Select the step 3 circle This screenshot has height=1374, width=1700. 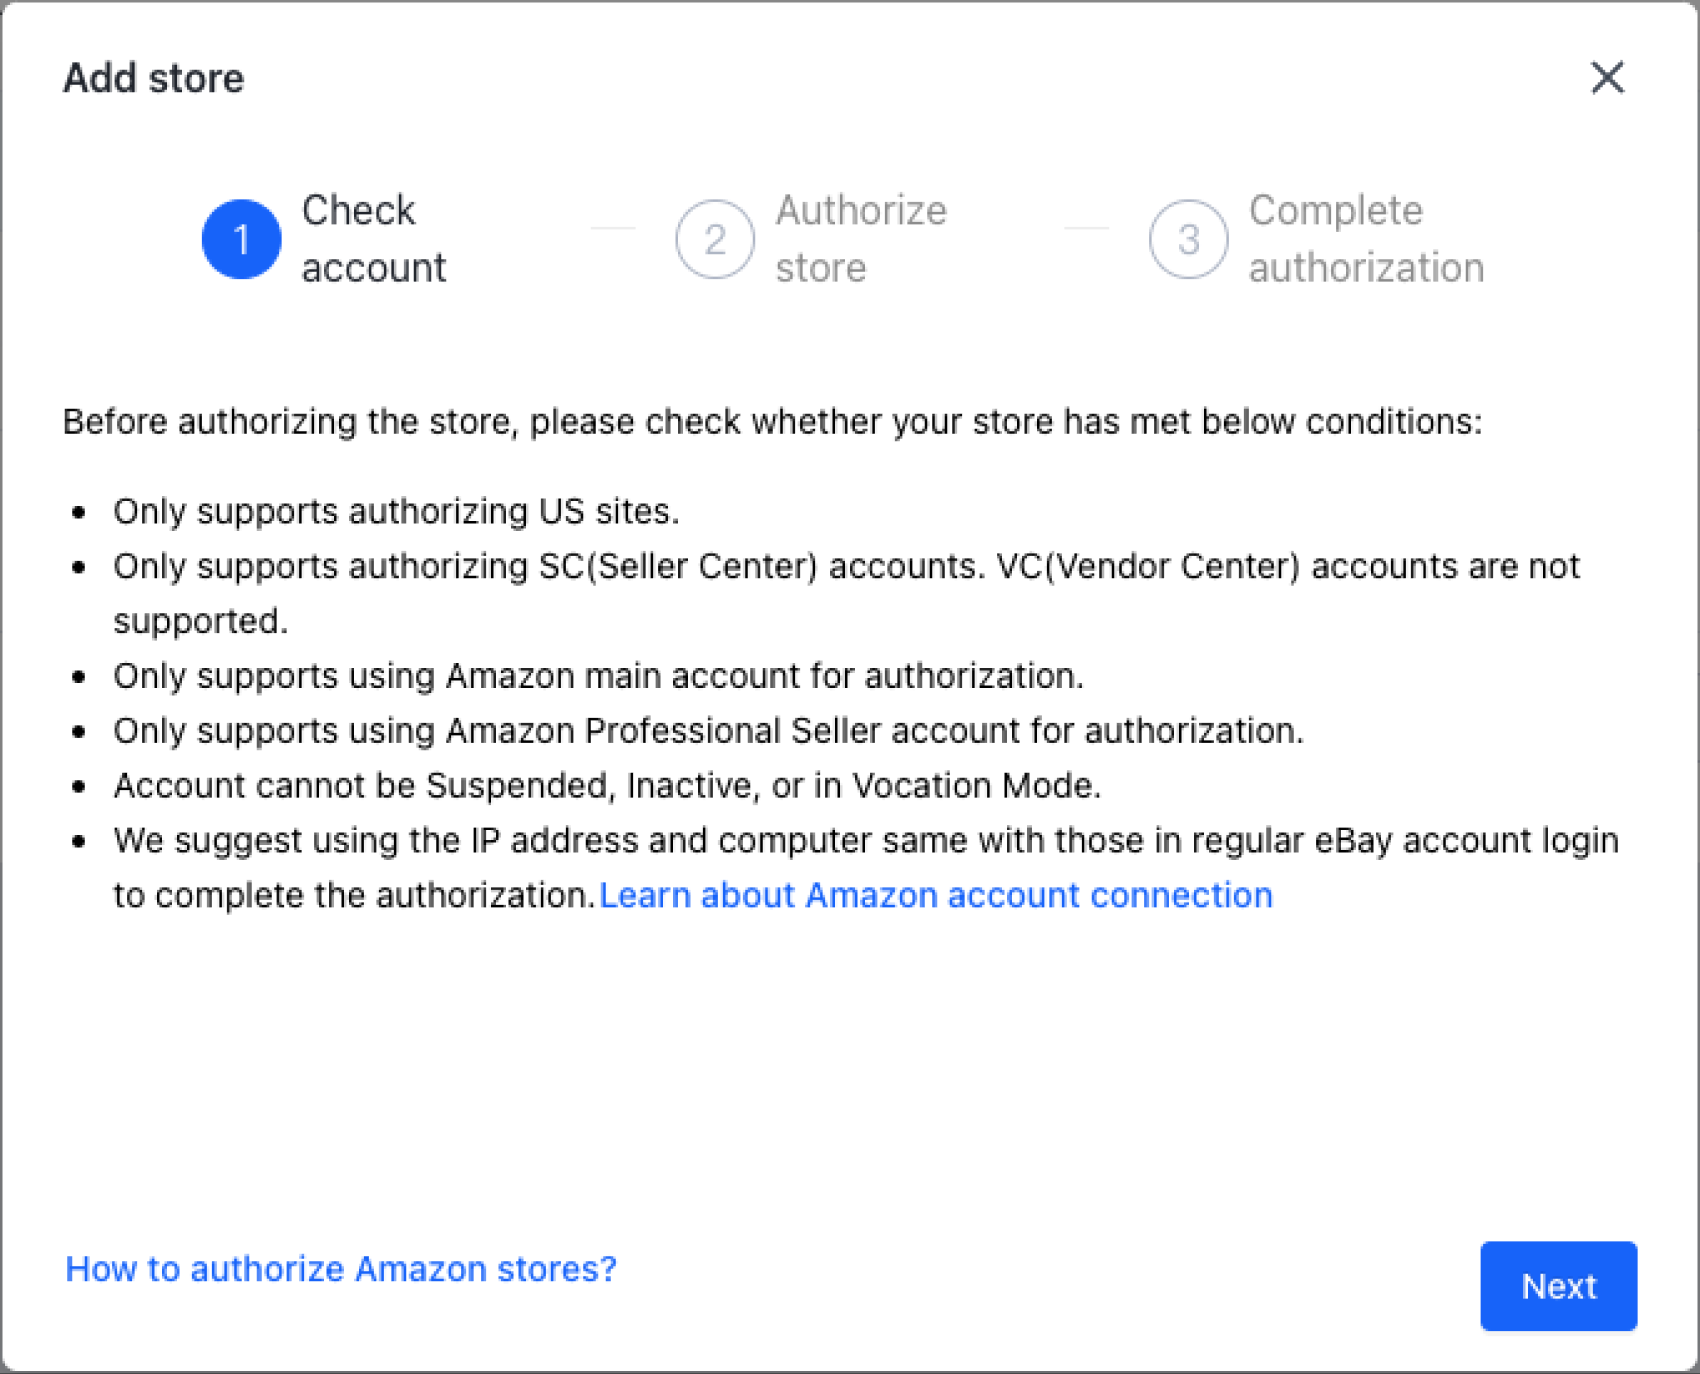coord(1186,238)
